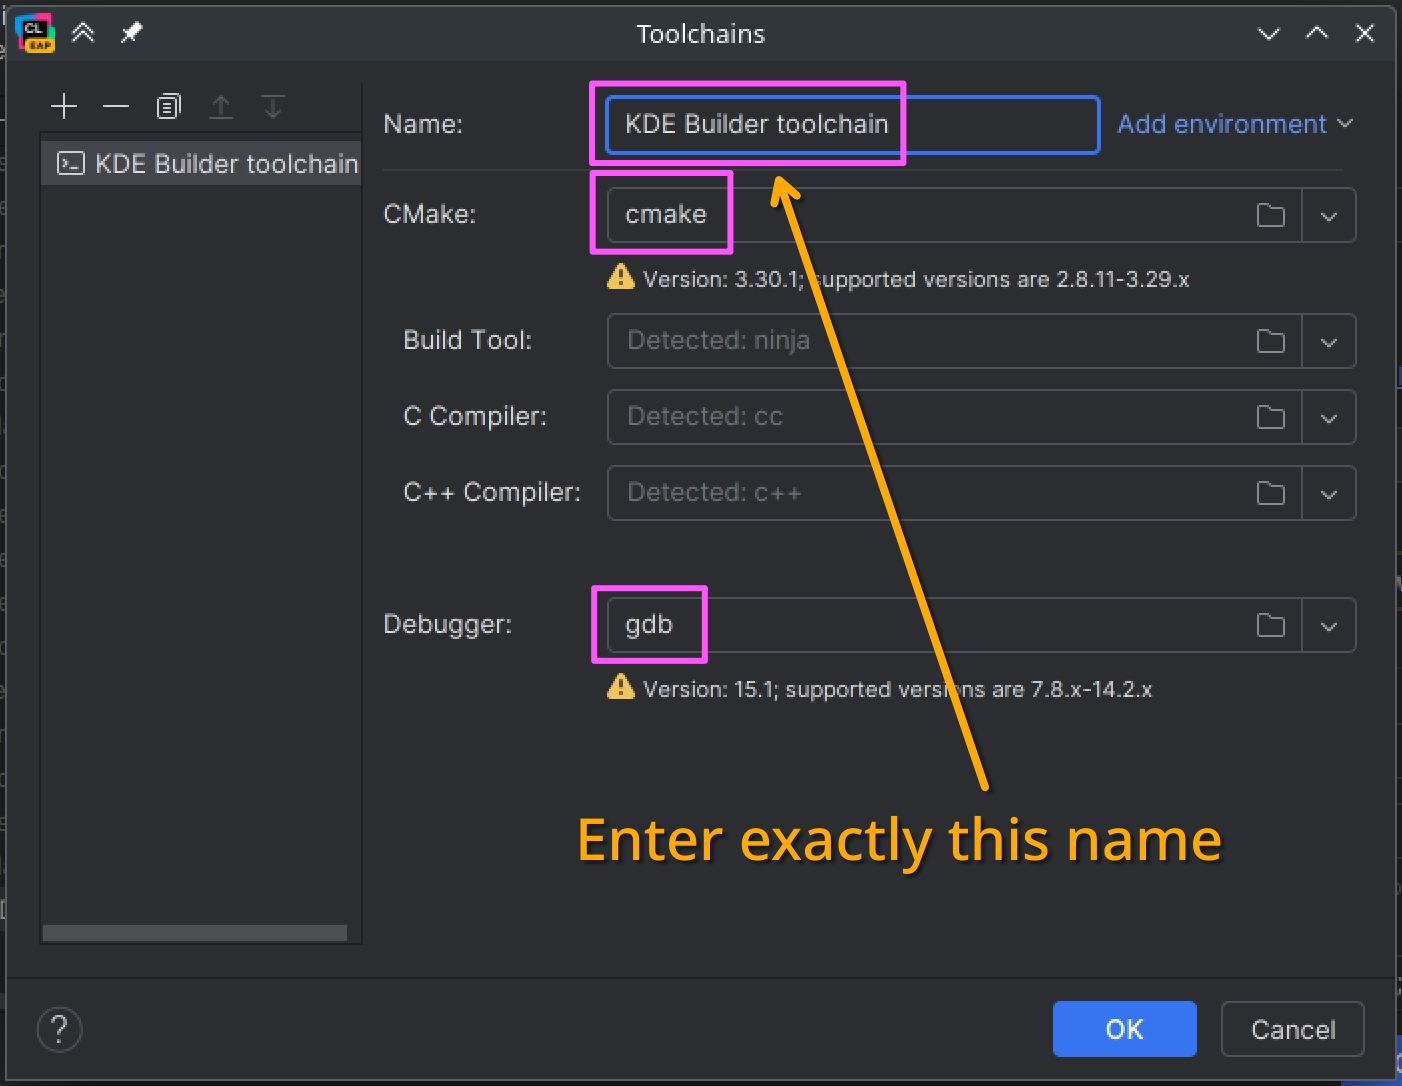Add a new toolchain with plus icon
The width and height of the screenshot is (1402, 1086).
coord(64,106)
